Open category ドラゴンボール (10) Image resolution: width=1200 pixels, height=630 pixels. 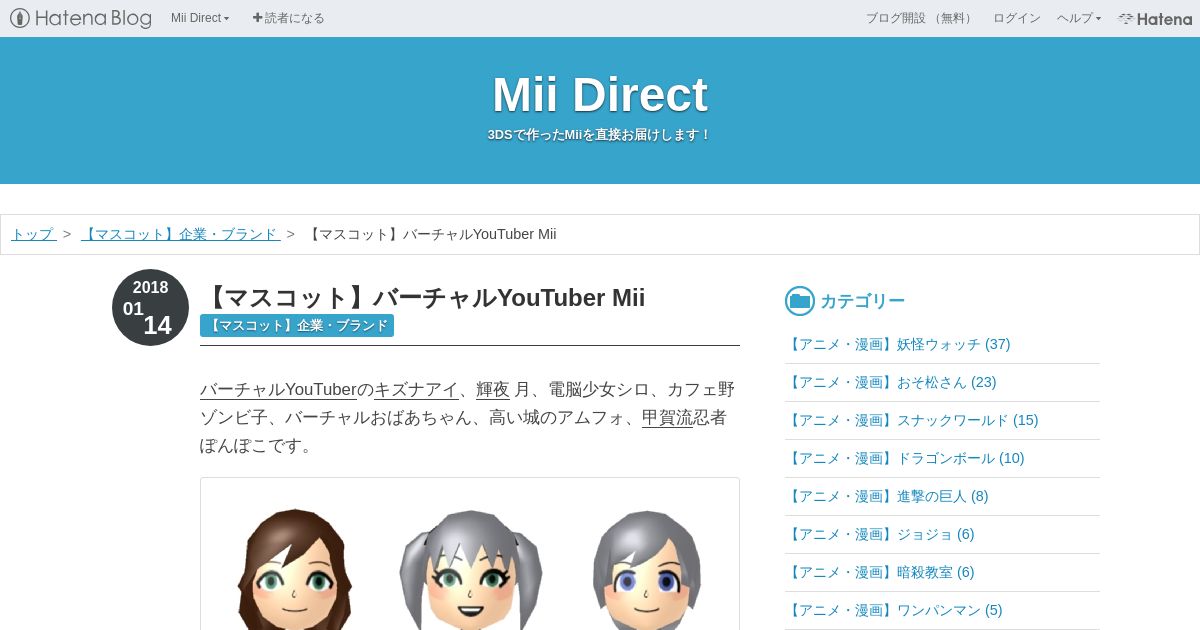click(905, 458)
